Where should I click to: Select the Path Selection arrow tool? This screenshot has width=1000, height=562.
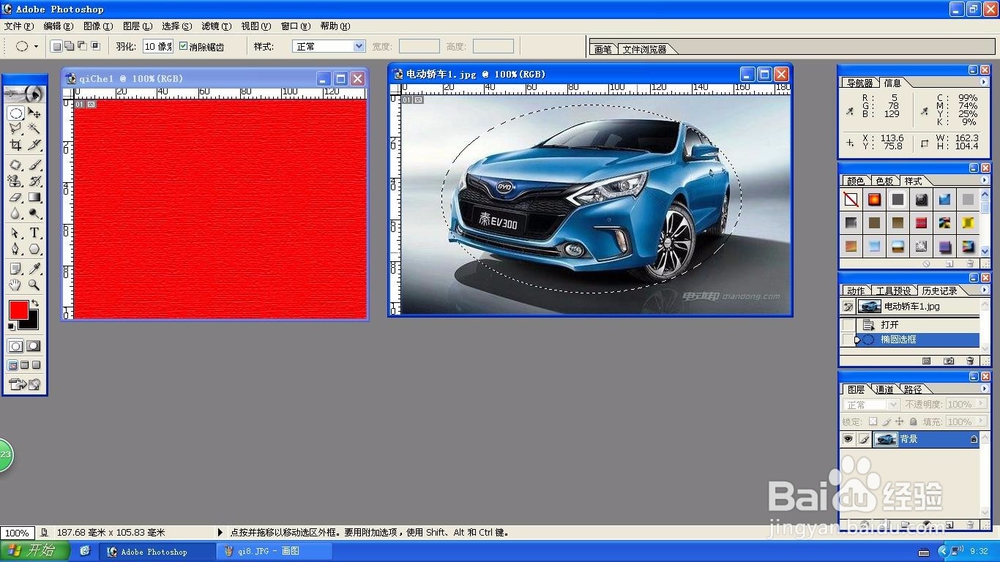click(16, 233)
